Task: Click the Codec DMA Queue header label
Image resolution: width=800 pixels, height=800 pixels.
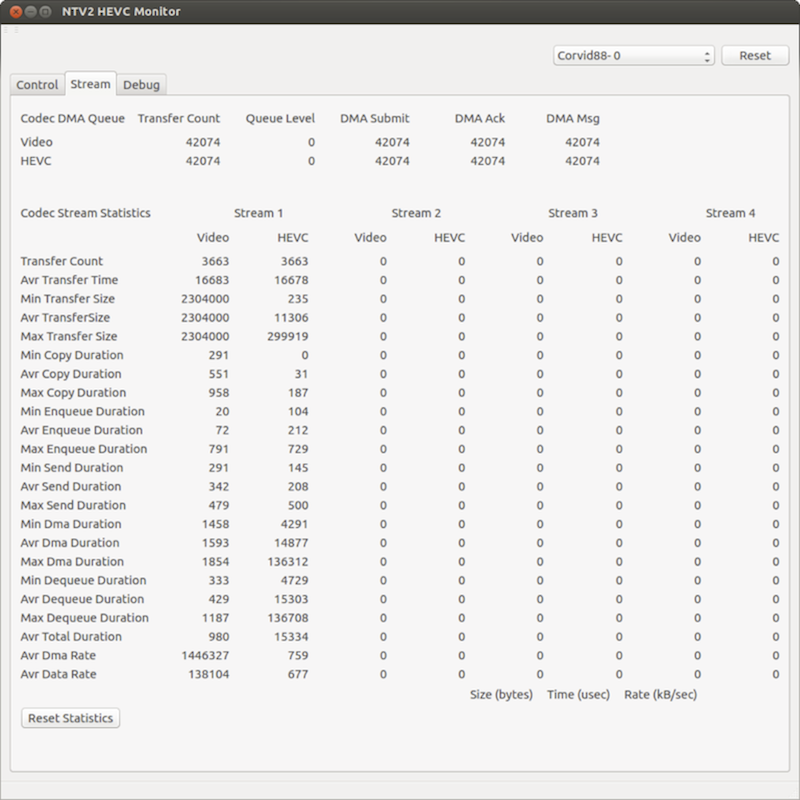Action: 73,118
